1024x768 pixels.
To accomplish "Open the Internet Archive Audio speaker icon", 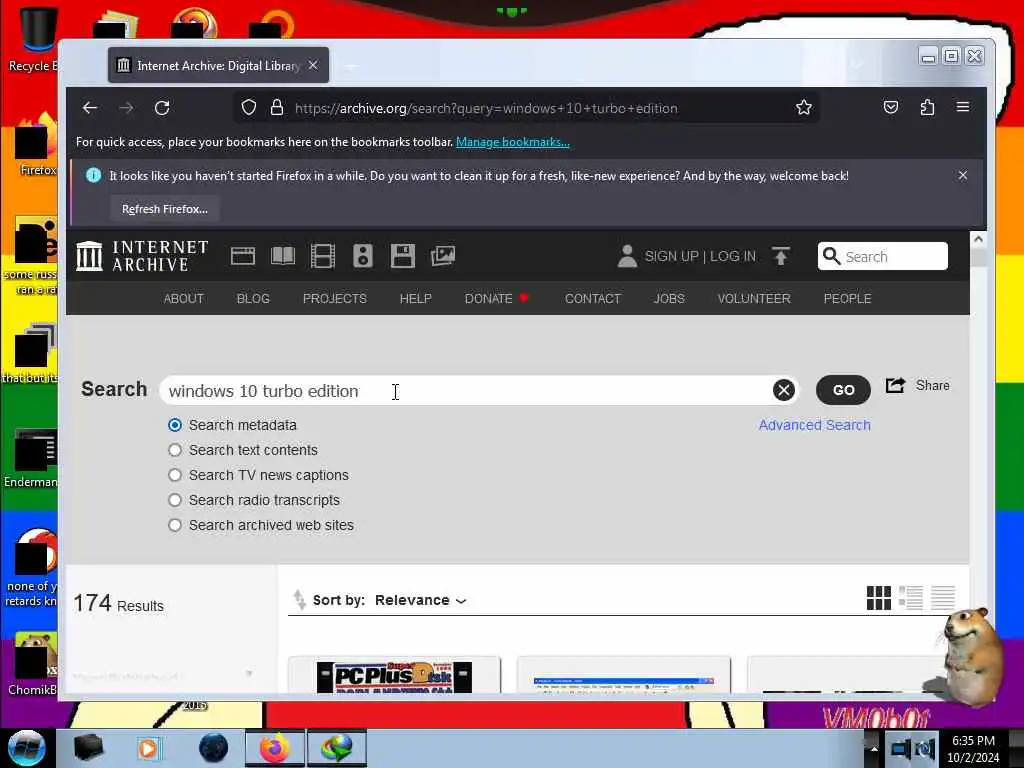I will click(x=363, y=256).
